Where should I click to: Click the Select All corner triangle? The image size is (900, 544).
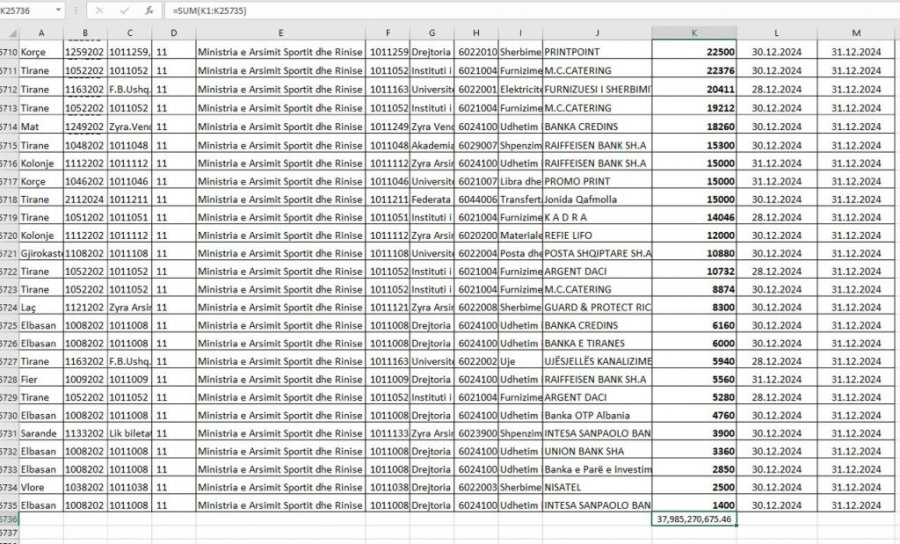[x=10, y=33]
